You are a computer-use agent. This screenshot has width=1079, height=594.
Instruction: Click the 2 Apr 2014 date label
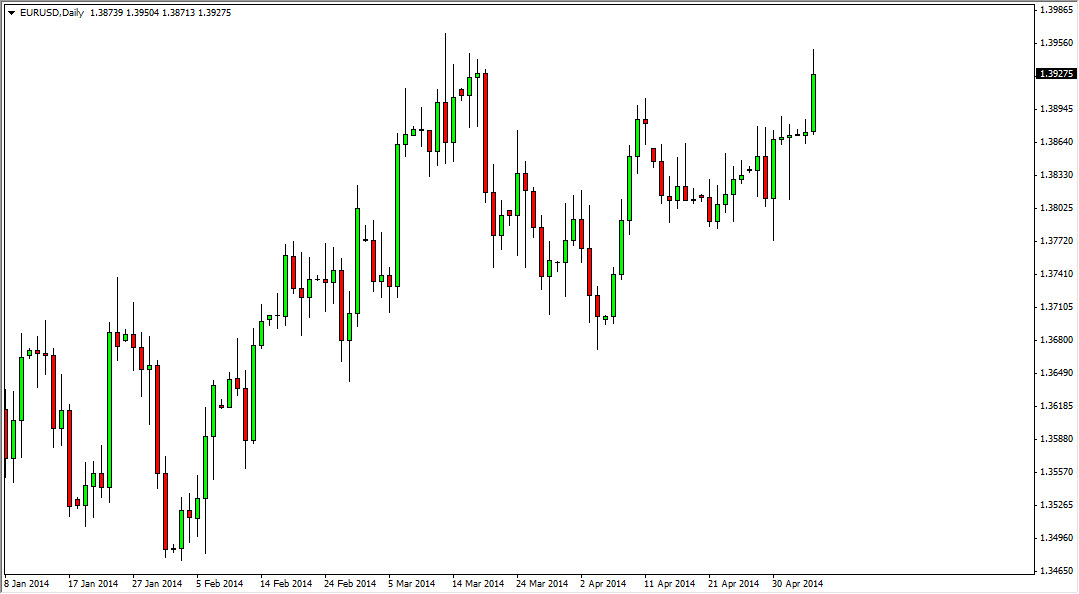(603, 584)
